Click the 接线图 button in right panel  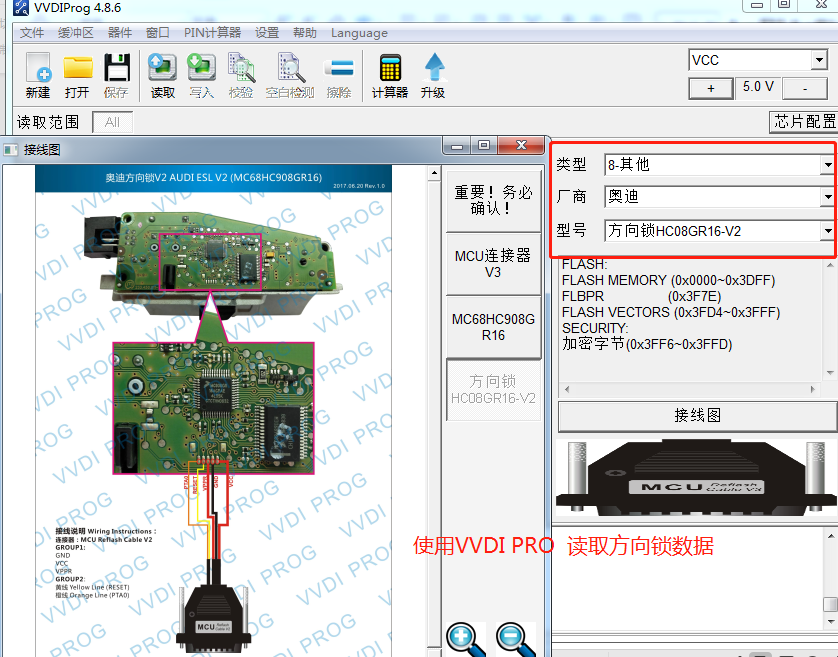[x=697, y=416]
